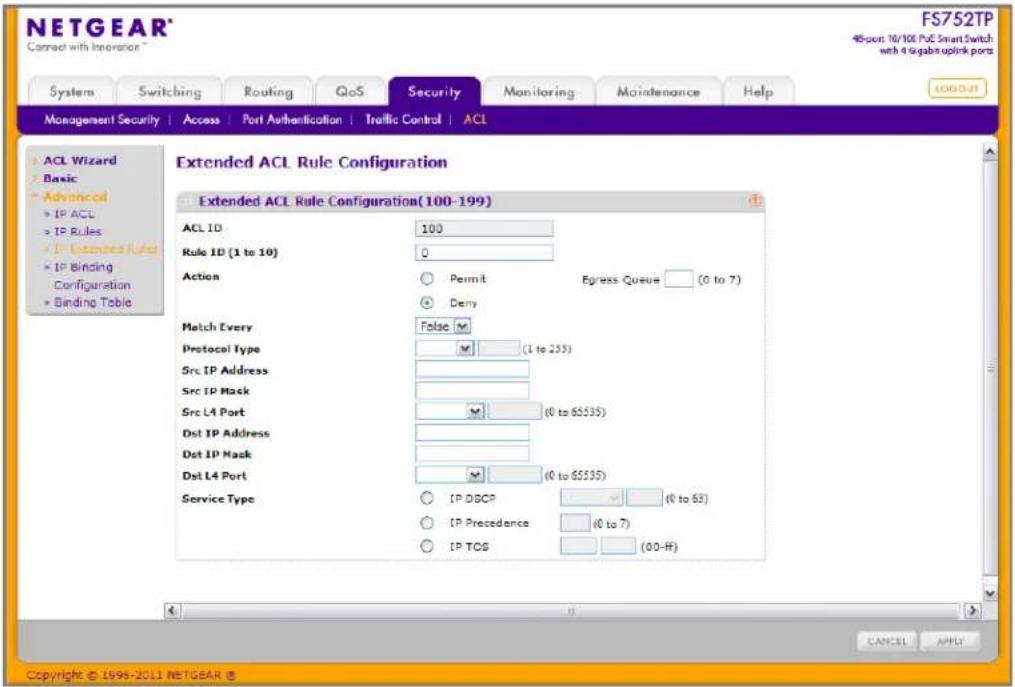Screen dimensions: 1015x687
Task: Click the horizontal scrollbar right arrow
Action: tap(972, 610)
